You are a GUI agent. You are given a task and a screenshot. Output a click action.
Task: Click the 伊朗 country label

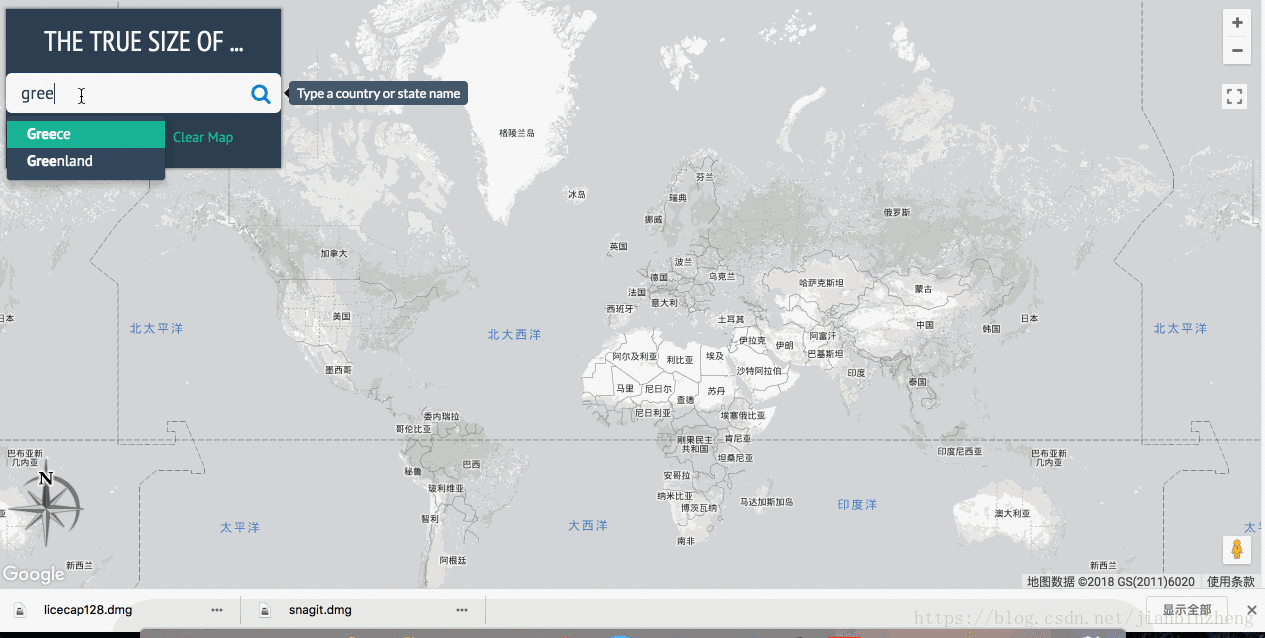784,345
